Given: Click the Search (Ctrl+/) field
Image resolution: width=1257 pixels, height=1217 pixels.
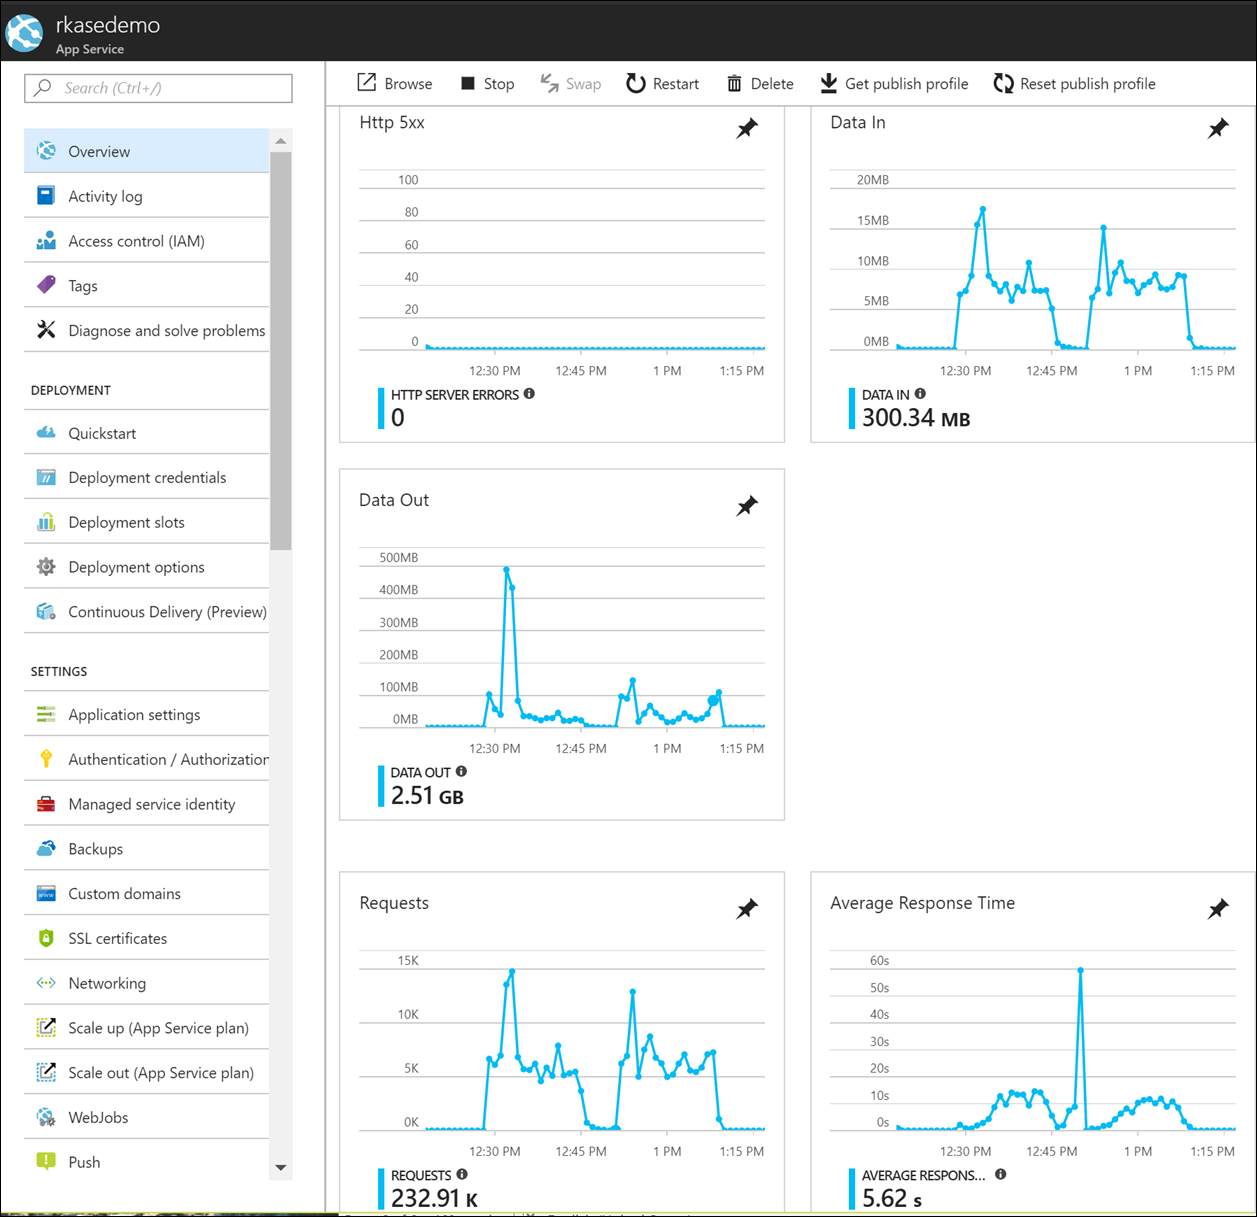Looking at the screenshot, I should (x=157, y=88).
